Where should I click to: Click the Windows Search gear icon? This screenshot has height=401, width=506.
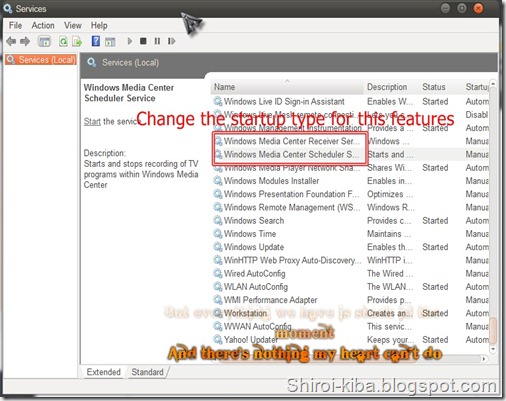(x=218, y=220)
